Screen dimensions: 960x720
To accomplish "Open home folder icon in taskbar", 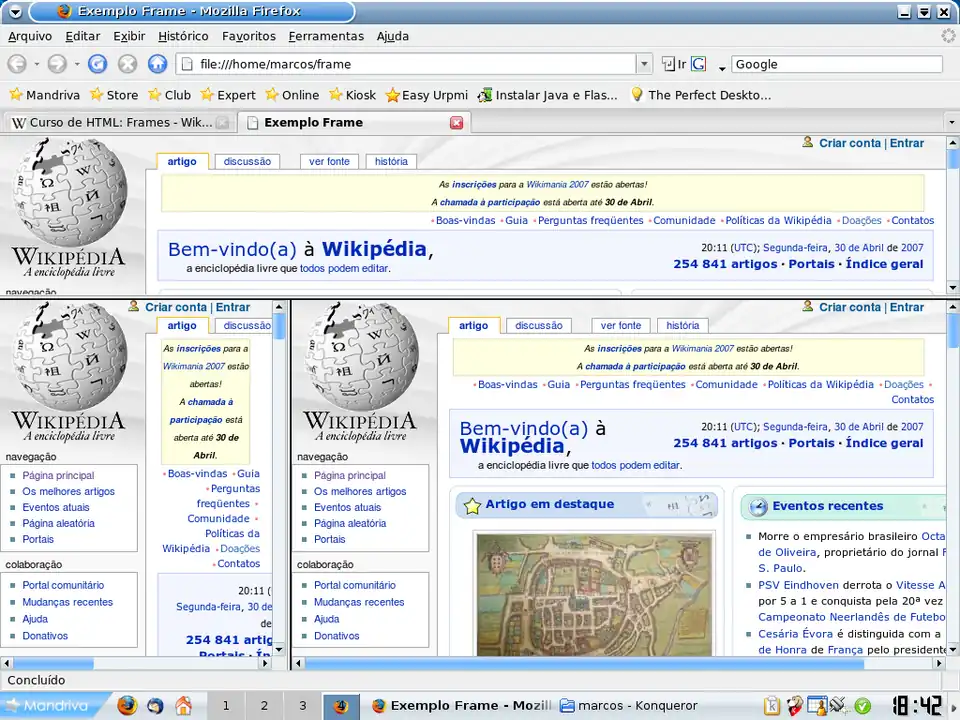I will 184,705.
